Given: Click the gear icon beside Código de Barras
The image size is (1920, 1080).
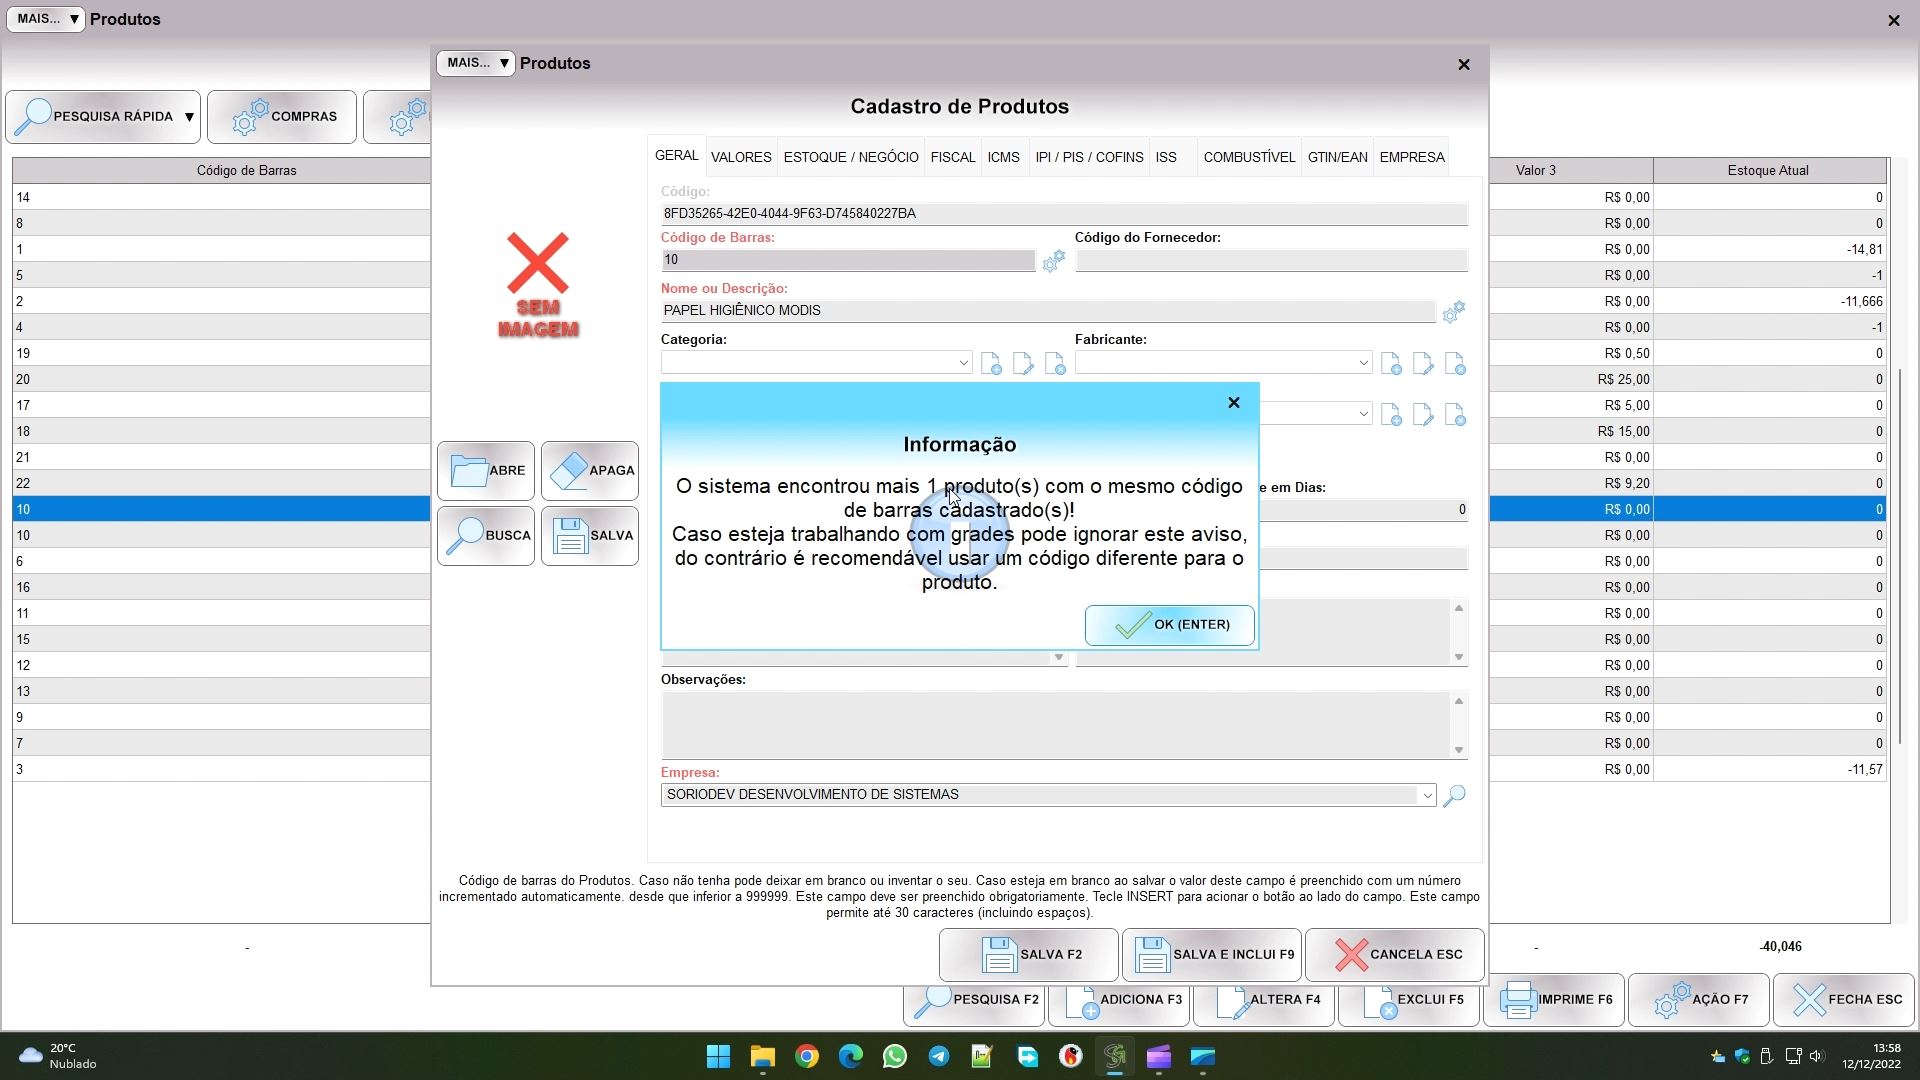Looking at the screenshot, I should click(x=1053, y=262).
